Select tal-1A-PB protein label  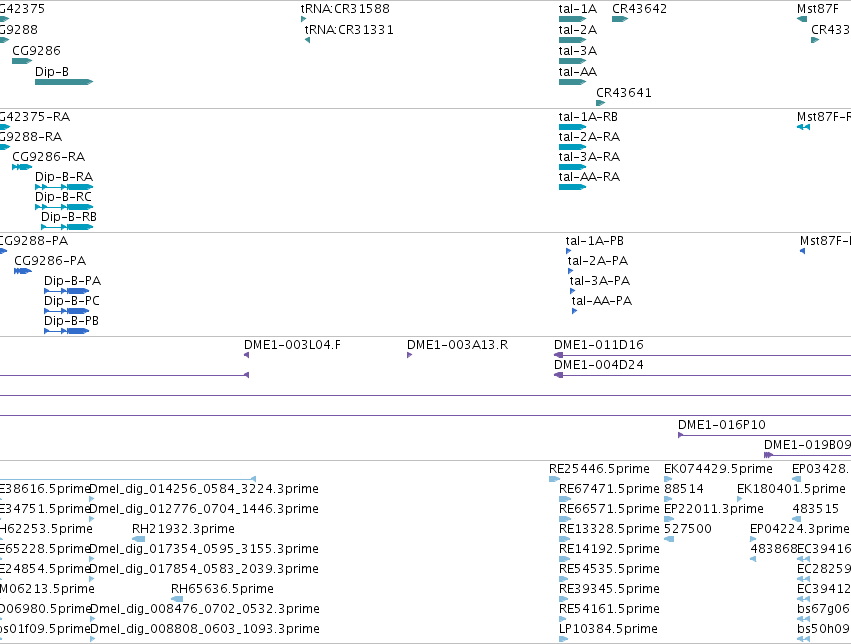[594, 241]
